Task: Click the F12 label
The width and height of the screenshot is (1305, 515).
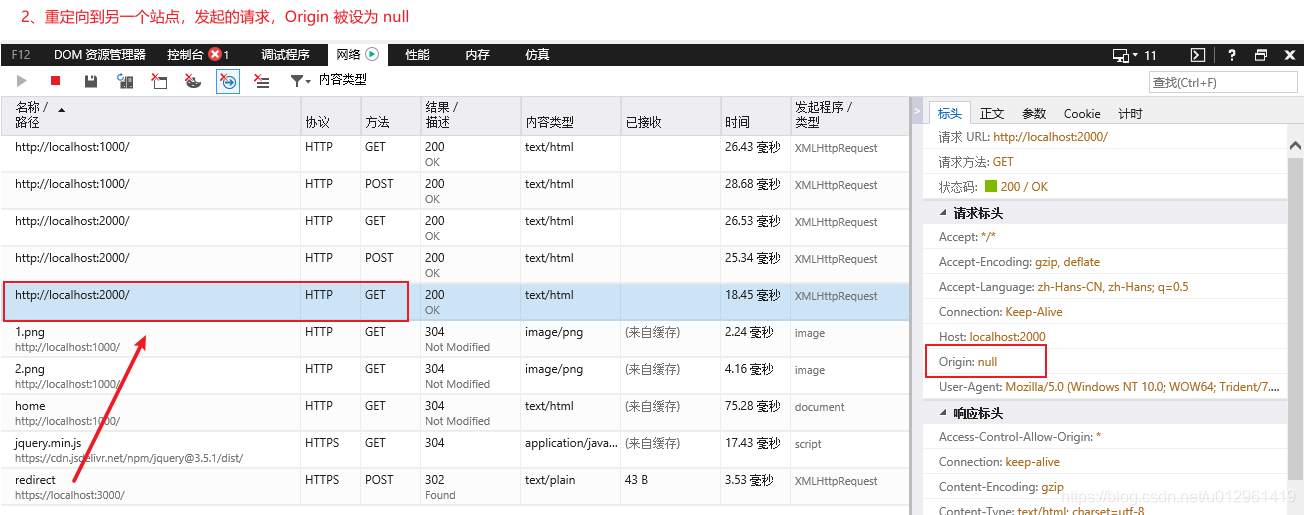Action: tap(21, 55)
